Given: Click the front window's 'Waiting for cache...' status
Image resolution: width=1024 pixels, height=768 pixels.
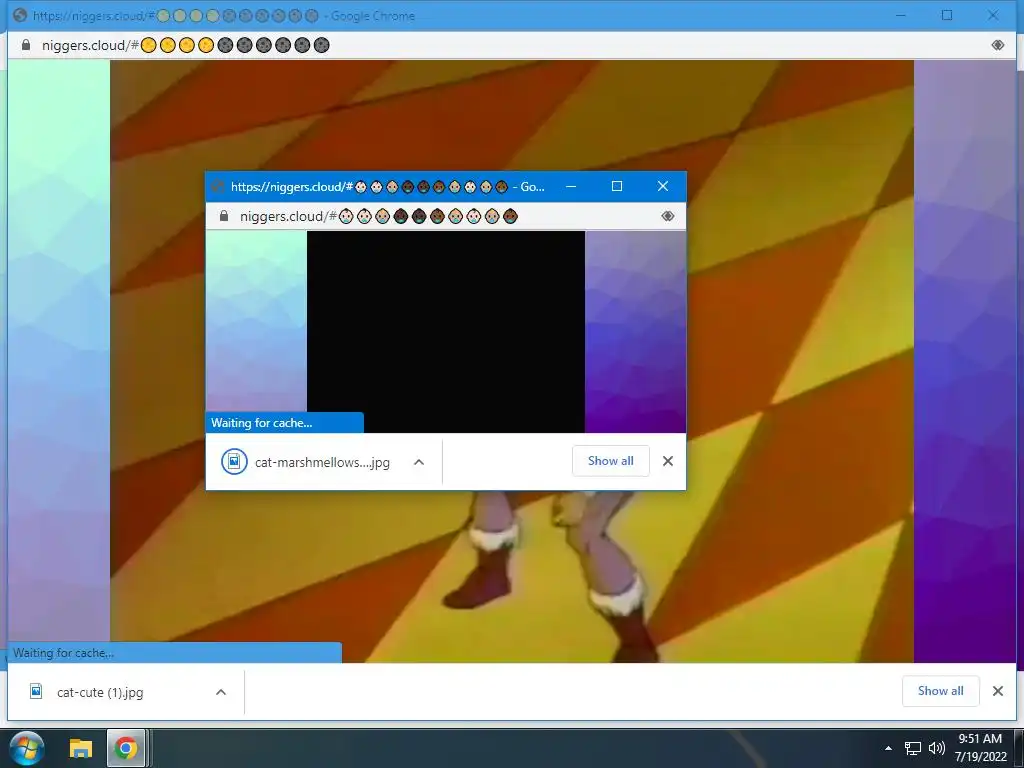Looking at the screenshot, I should click(261, 423).
